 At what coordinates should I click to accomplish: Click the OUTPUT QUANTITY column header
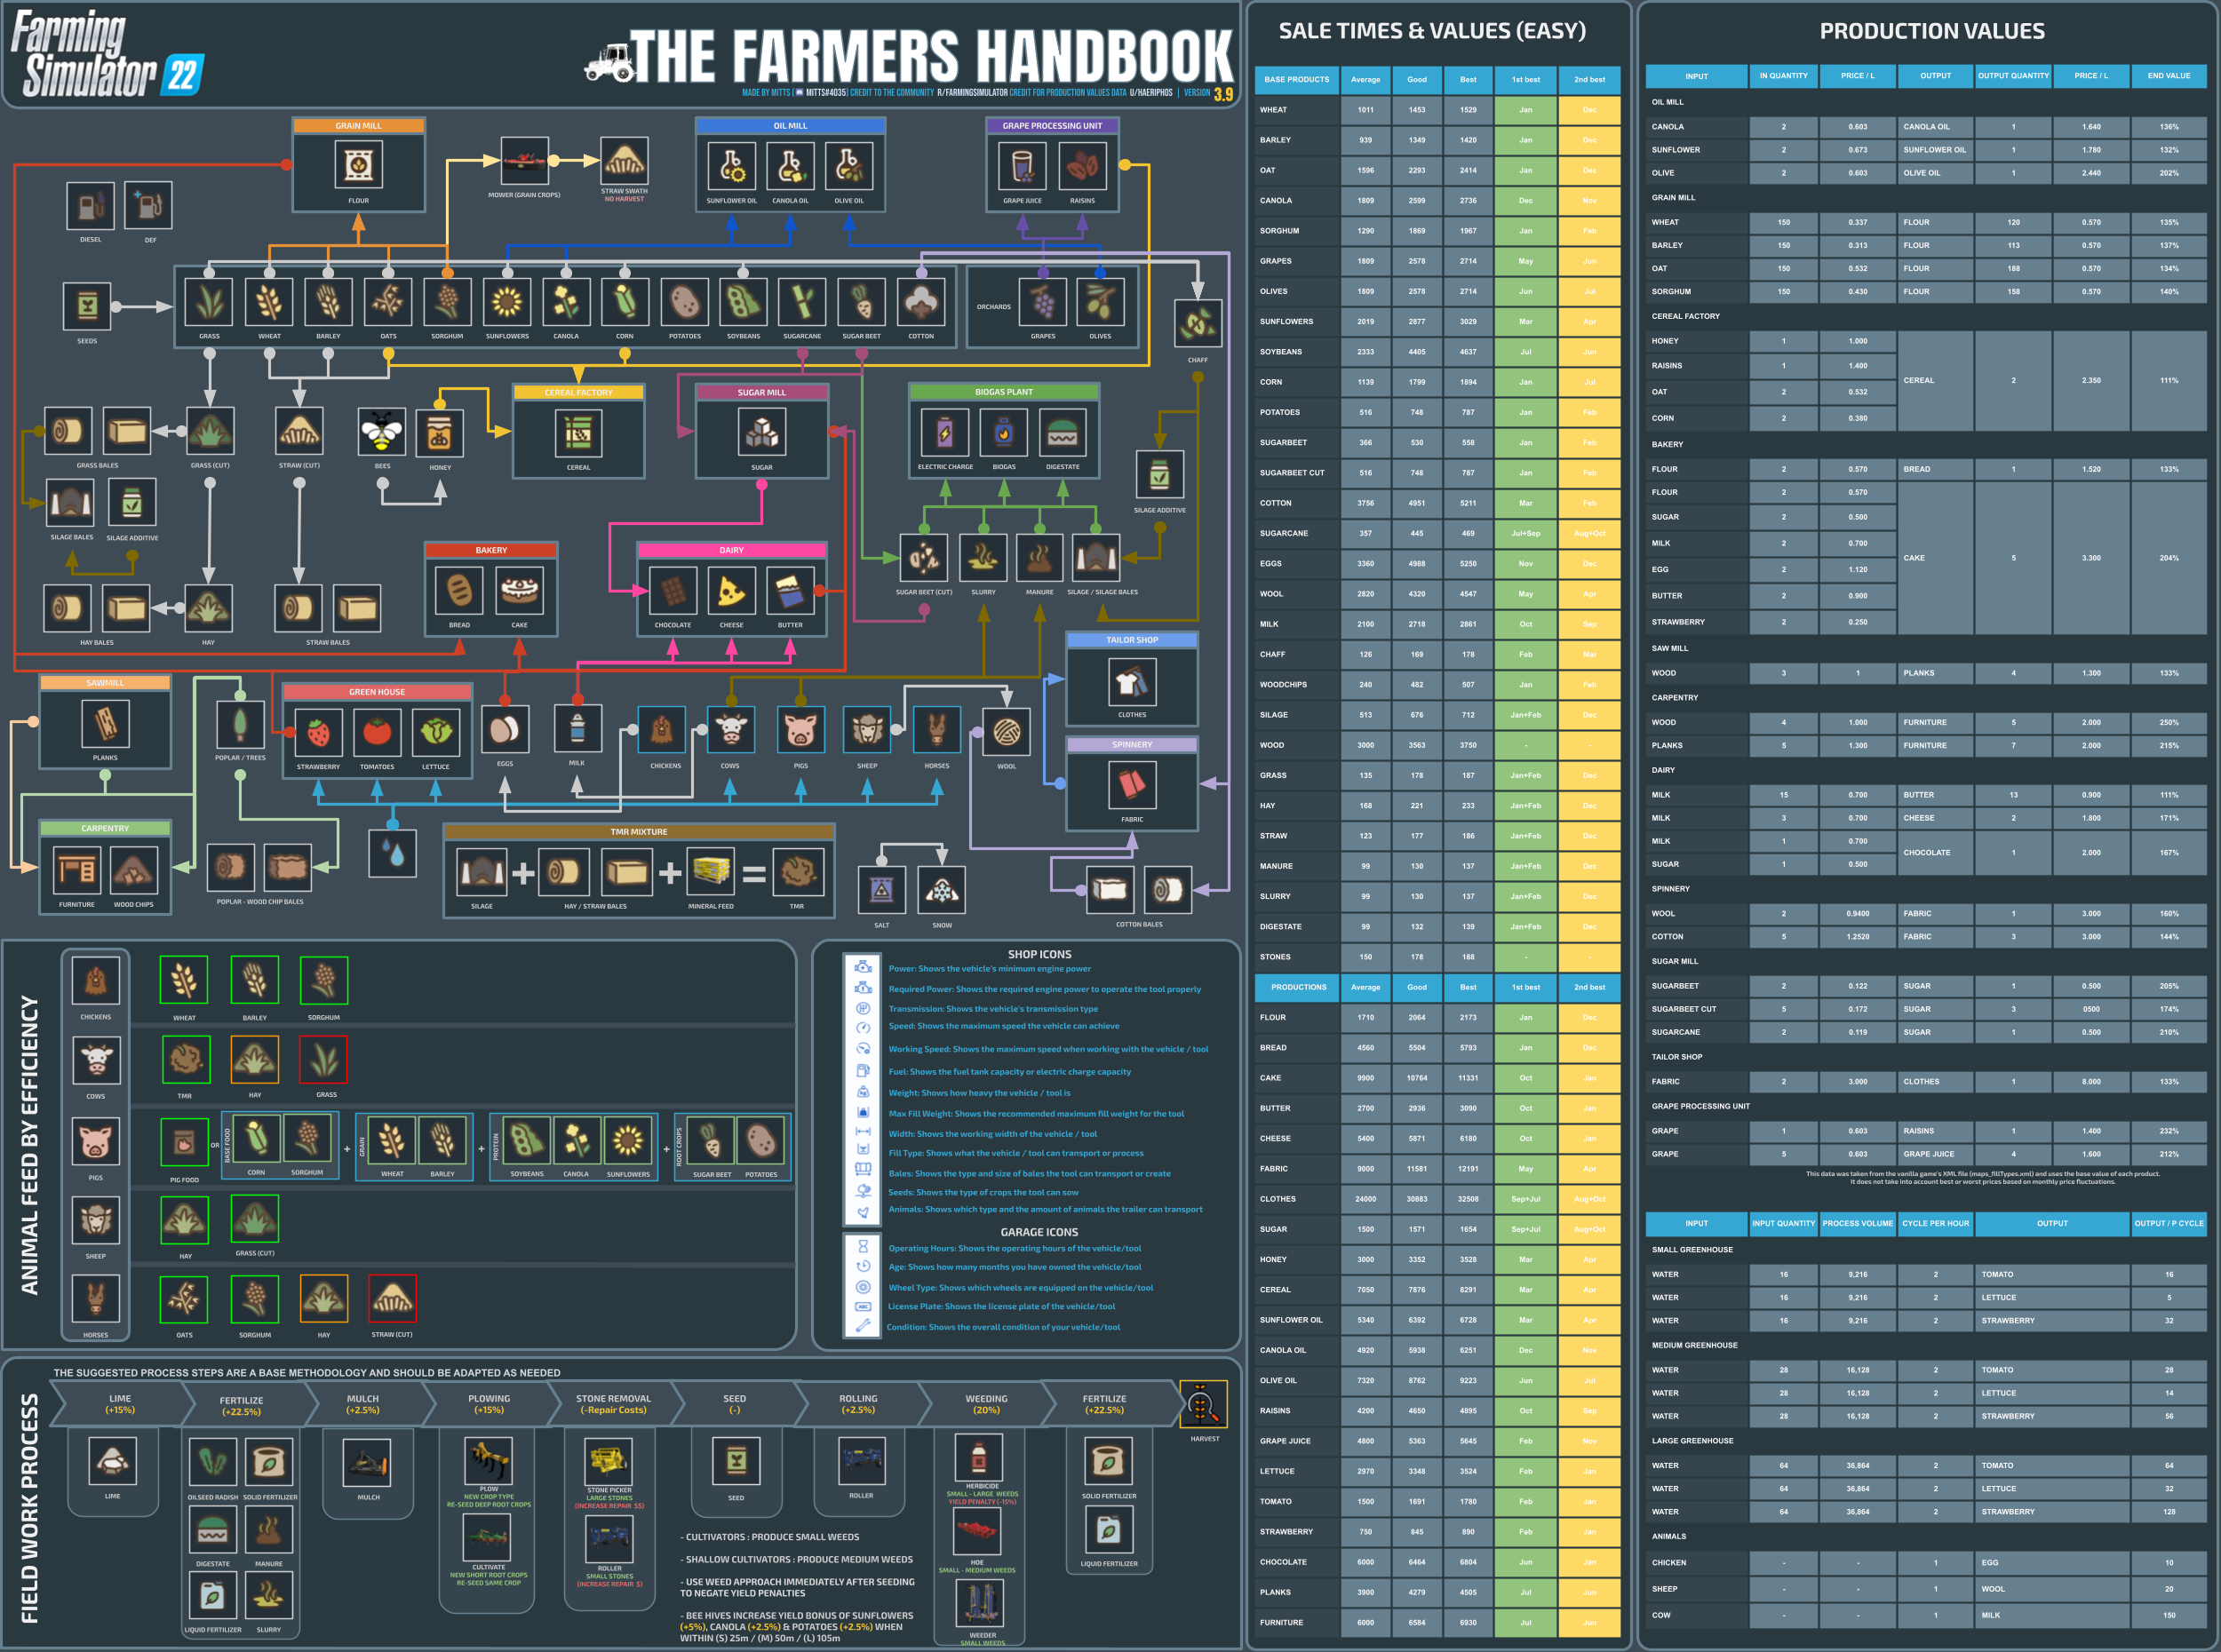click(2013, 76)
